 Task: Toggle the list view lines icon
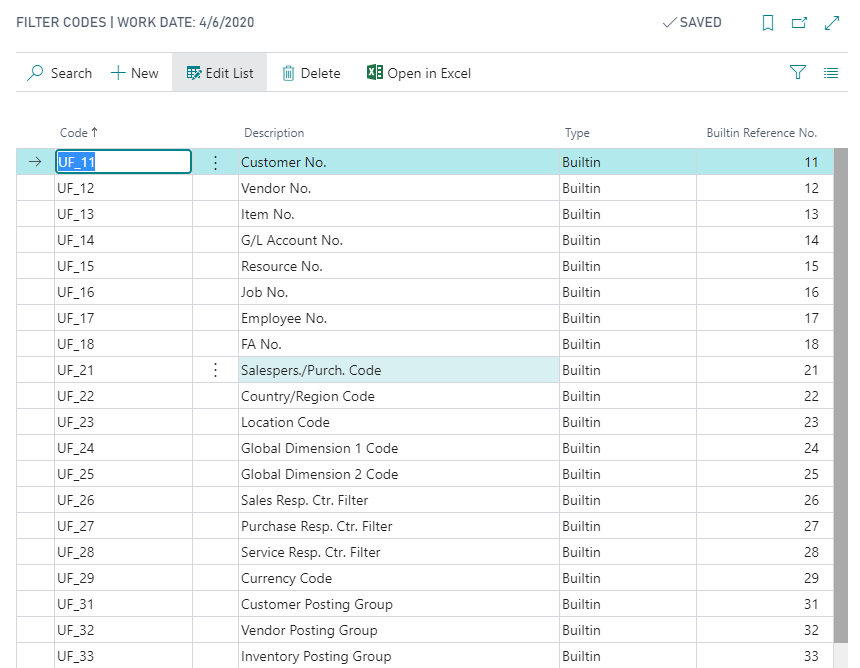pos(831,73)
